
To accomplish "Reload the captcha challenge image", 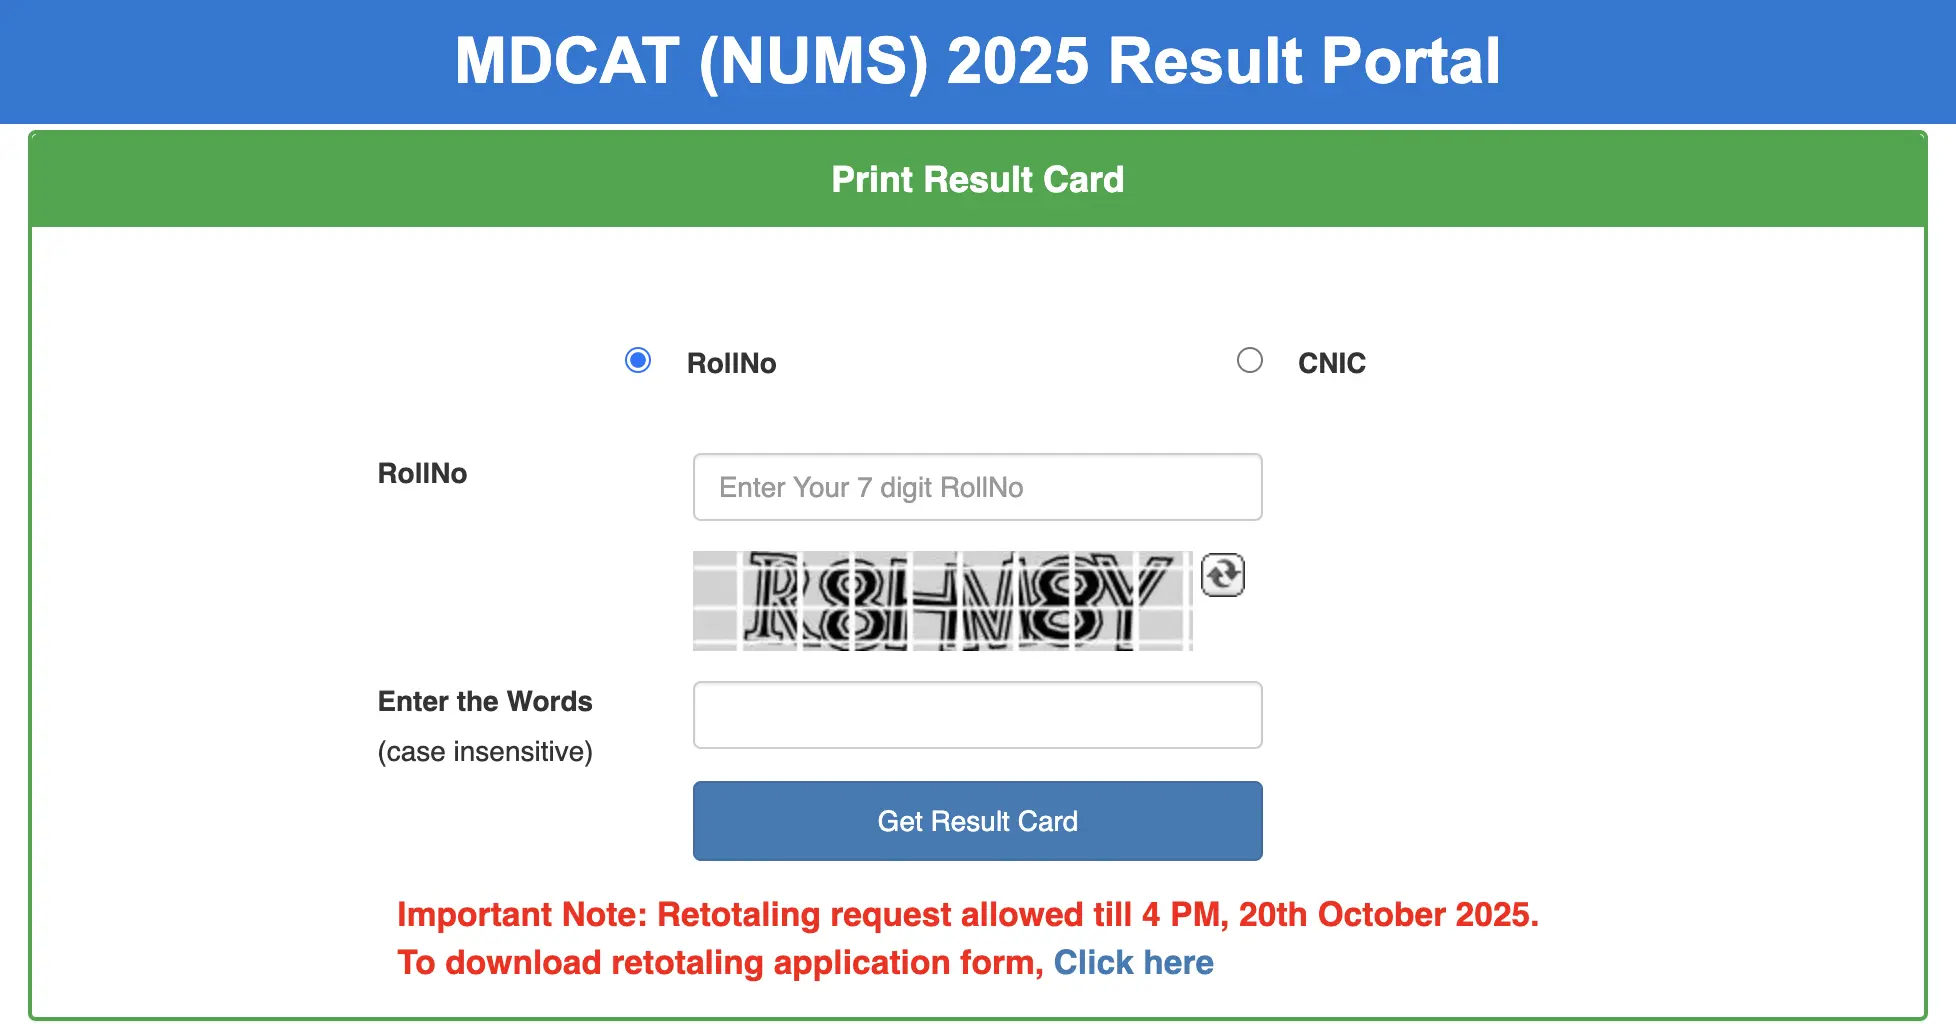I will coord(1222,576).
